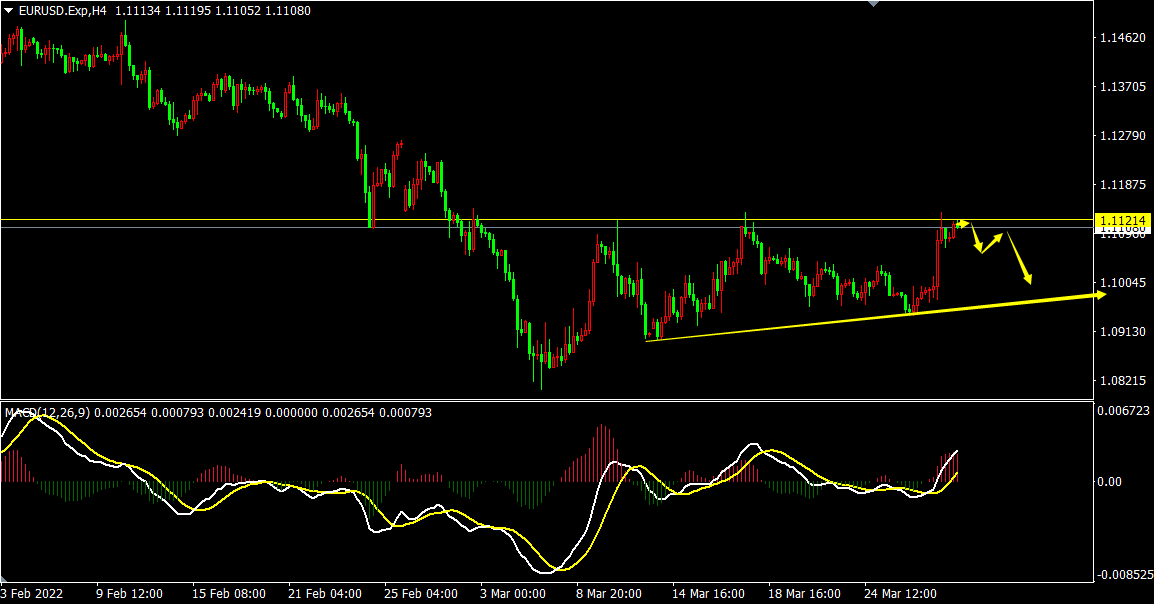The image size is (1154, 604).
Task: Click the yellow 1.11214 price label
Action: [1125, 220]
